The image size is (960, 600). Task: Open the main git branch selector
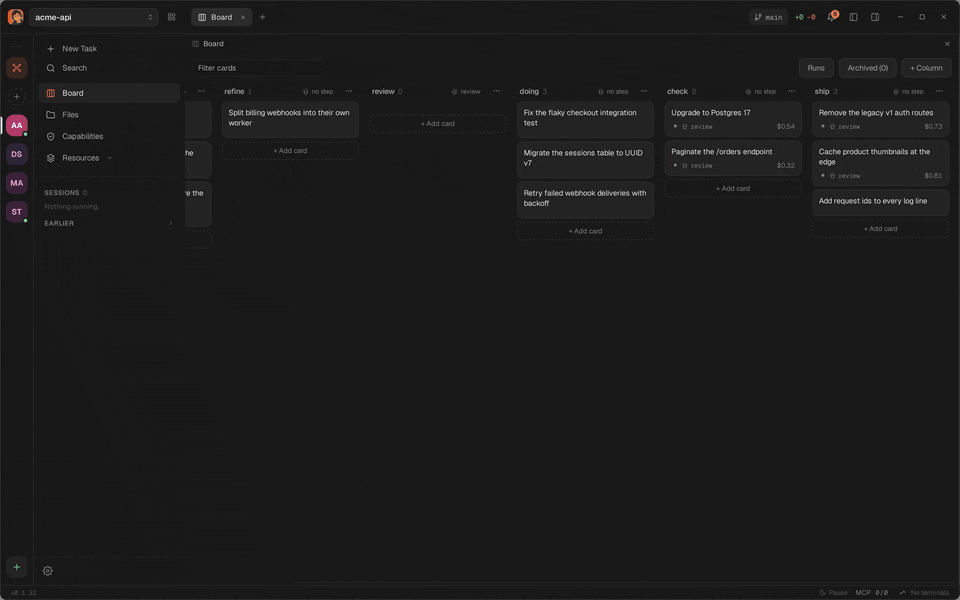coord(768,17)
